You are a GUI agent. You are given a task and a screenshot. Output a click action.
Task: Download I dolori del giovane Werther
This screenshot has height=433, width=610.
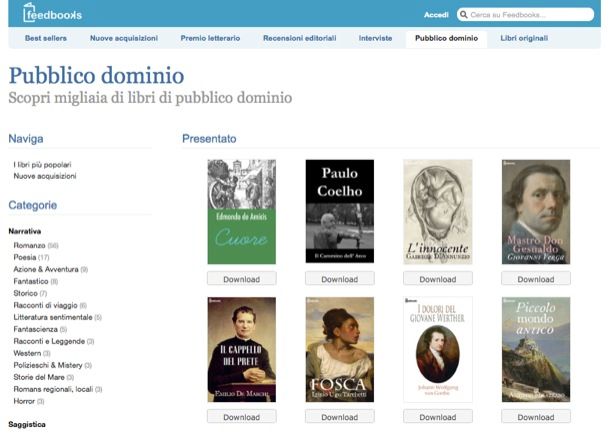tap(438, 417)
